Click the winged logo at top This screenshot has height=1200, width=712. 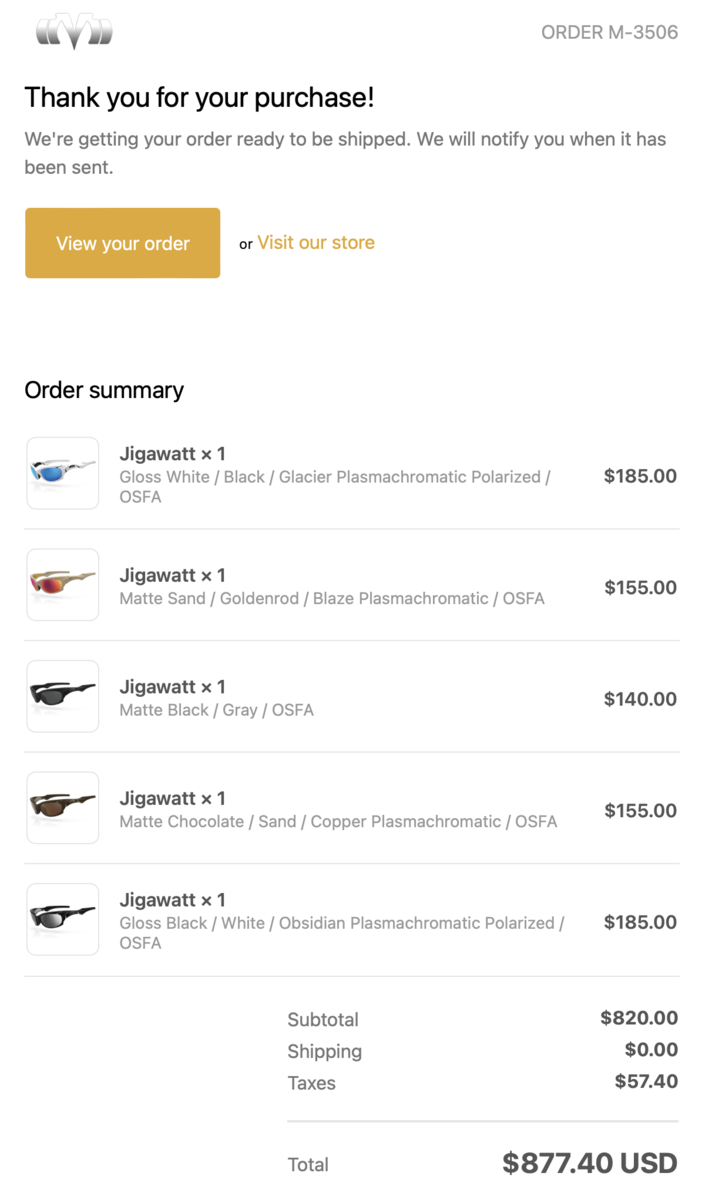74,31
